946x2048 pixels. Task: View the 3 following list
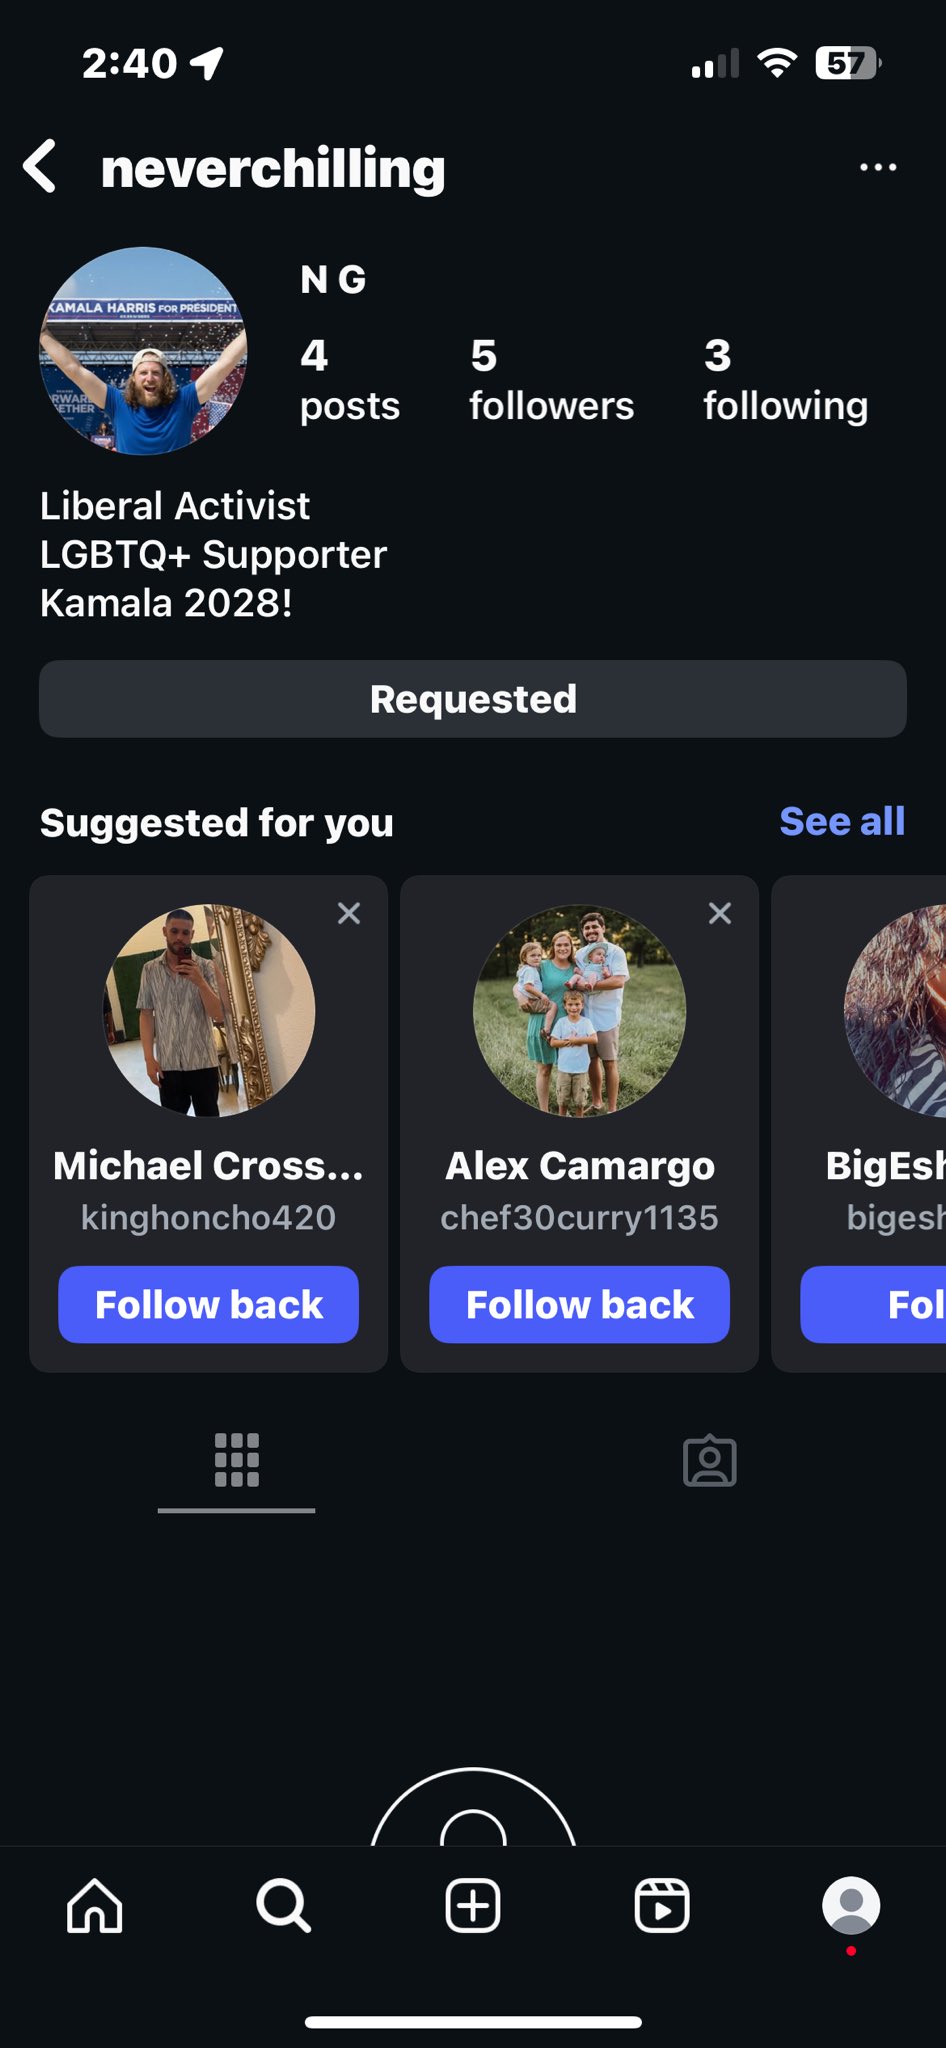[x=785, y=381]
